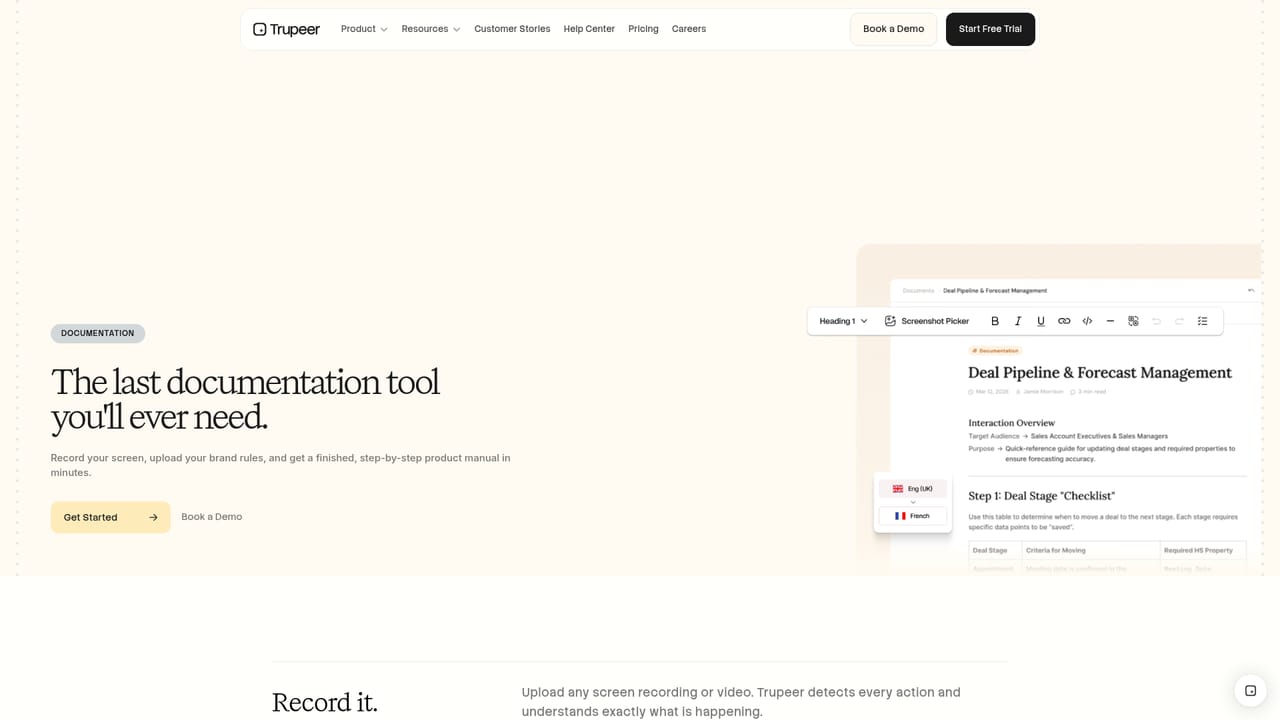Screen dimensions: 1280x720
Task: Click the 'Record it.' section heading
Action: tap(325, 702)
